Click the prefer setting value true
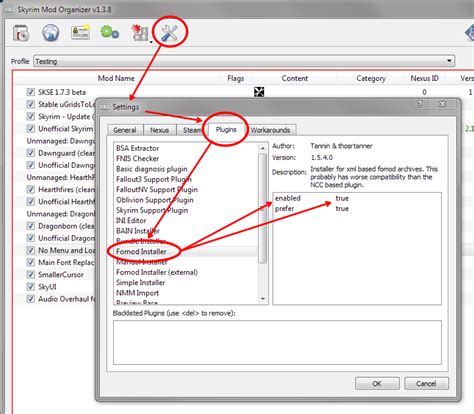Screen dimensions: 474x414 point(342,209)
